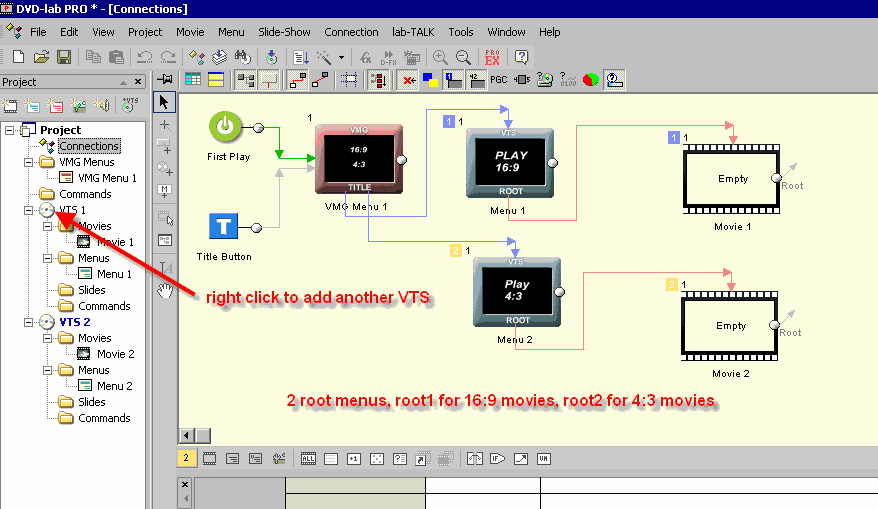This screenshot has width=878, height=509.
Task: Select the hand pan tool
Action: (165, 291)
